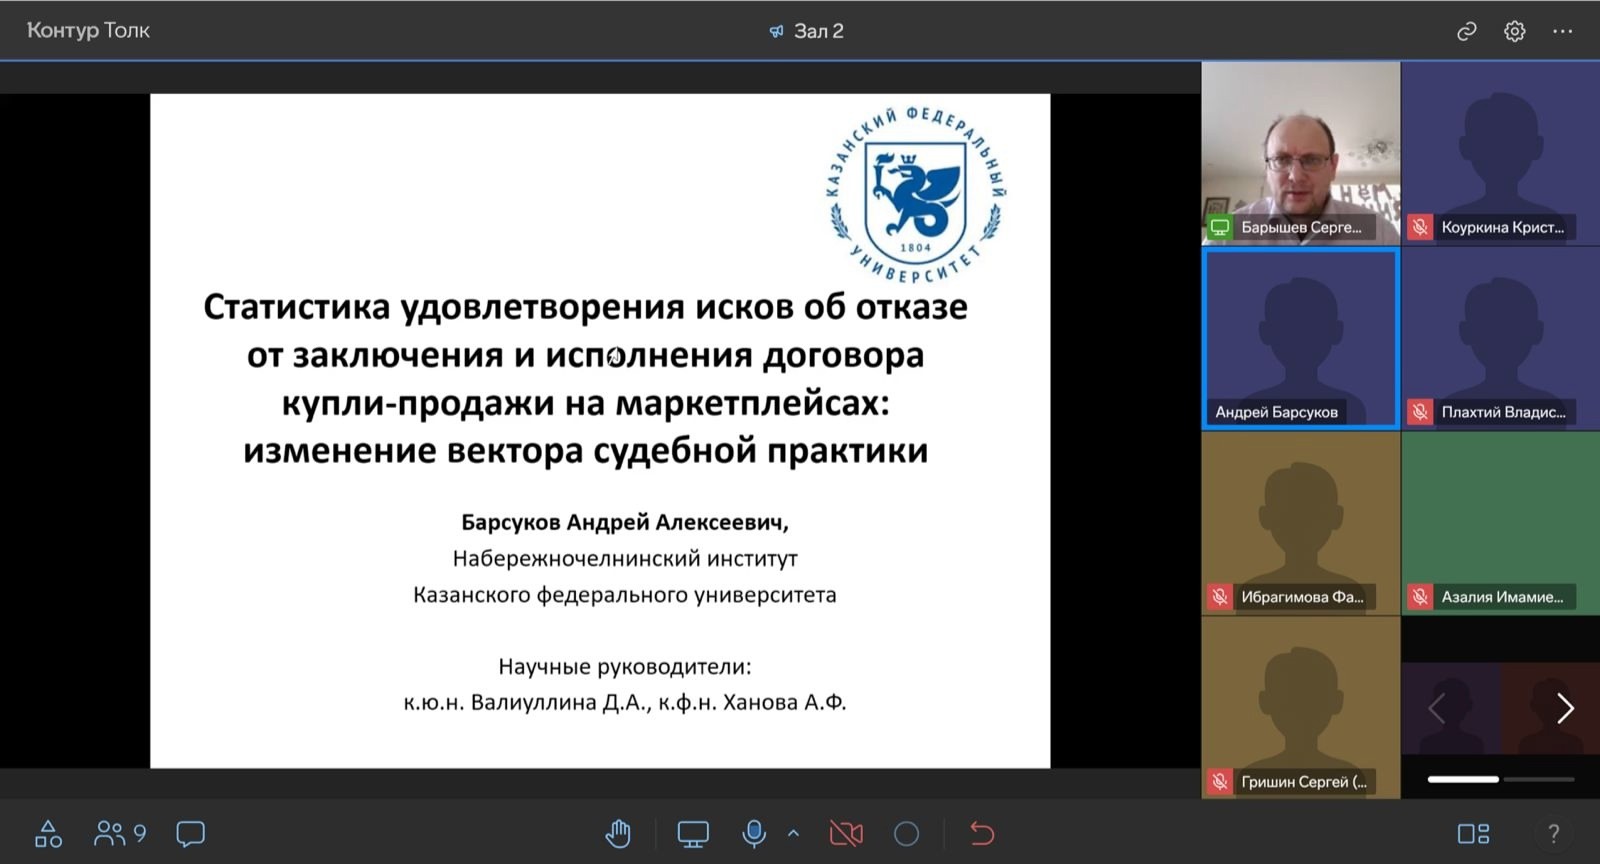Open the participants list showing 9
1600x864 pixels.
click(x=120, y=833)
